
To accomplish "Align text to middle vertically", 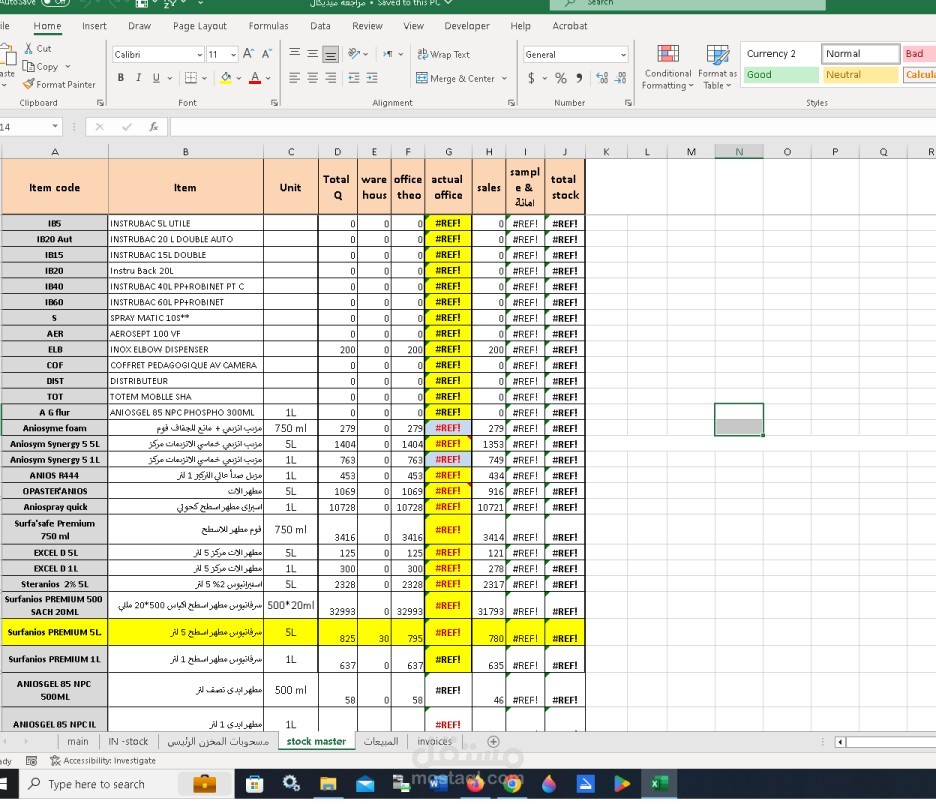I will [x=312, y=54].
